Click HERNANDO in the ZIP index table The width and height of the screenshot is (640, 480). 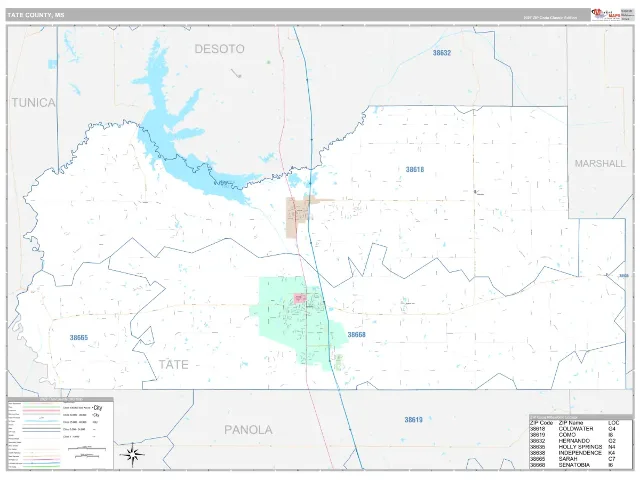pos(574,441)
